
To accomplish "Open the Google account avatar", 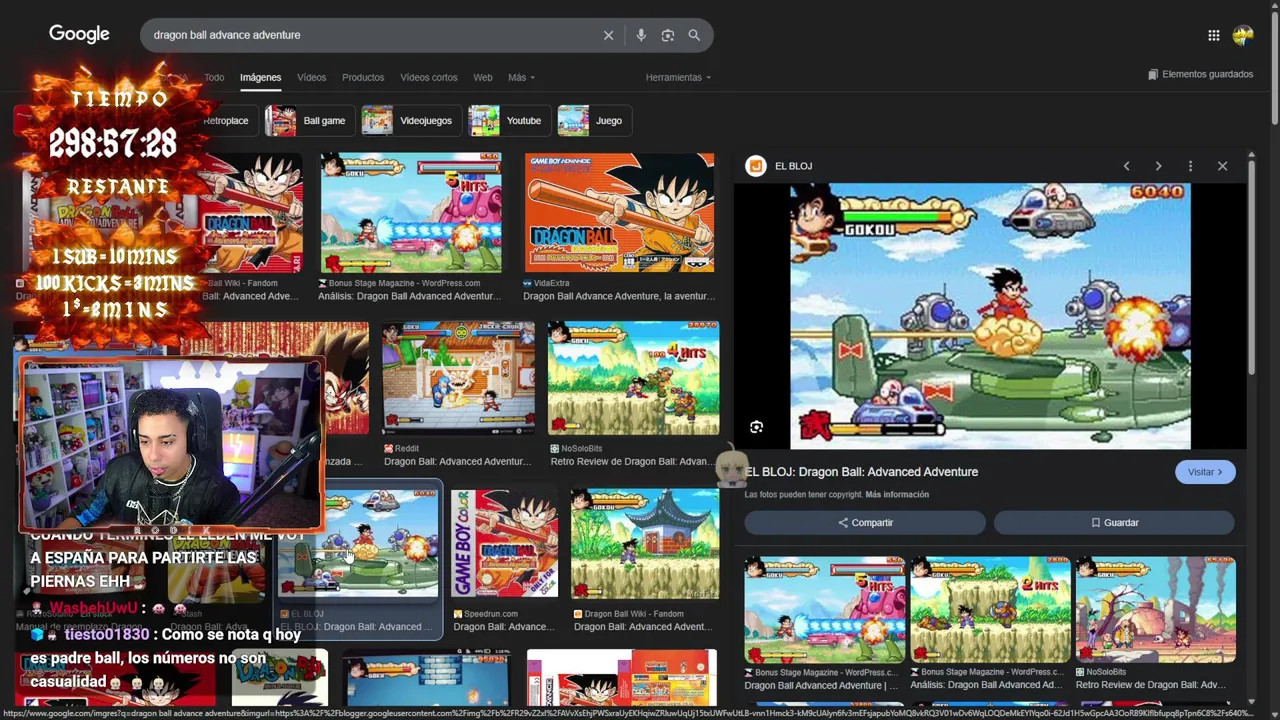I will [x=1243, y=35].
